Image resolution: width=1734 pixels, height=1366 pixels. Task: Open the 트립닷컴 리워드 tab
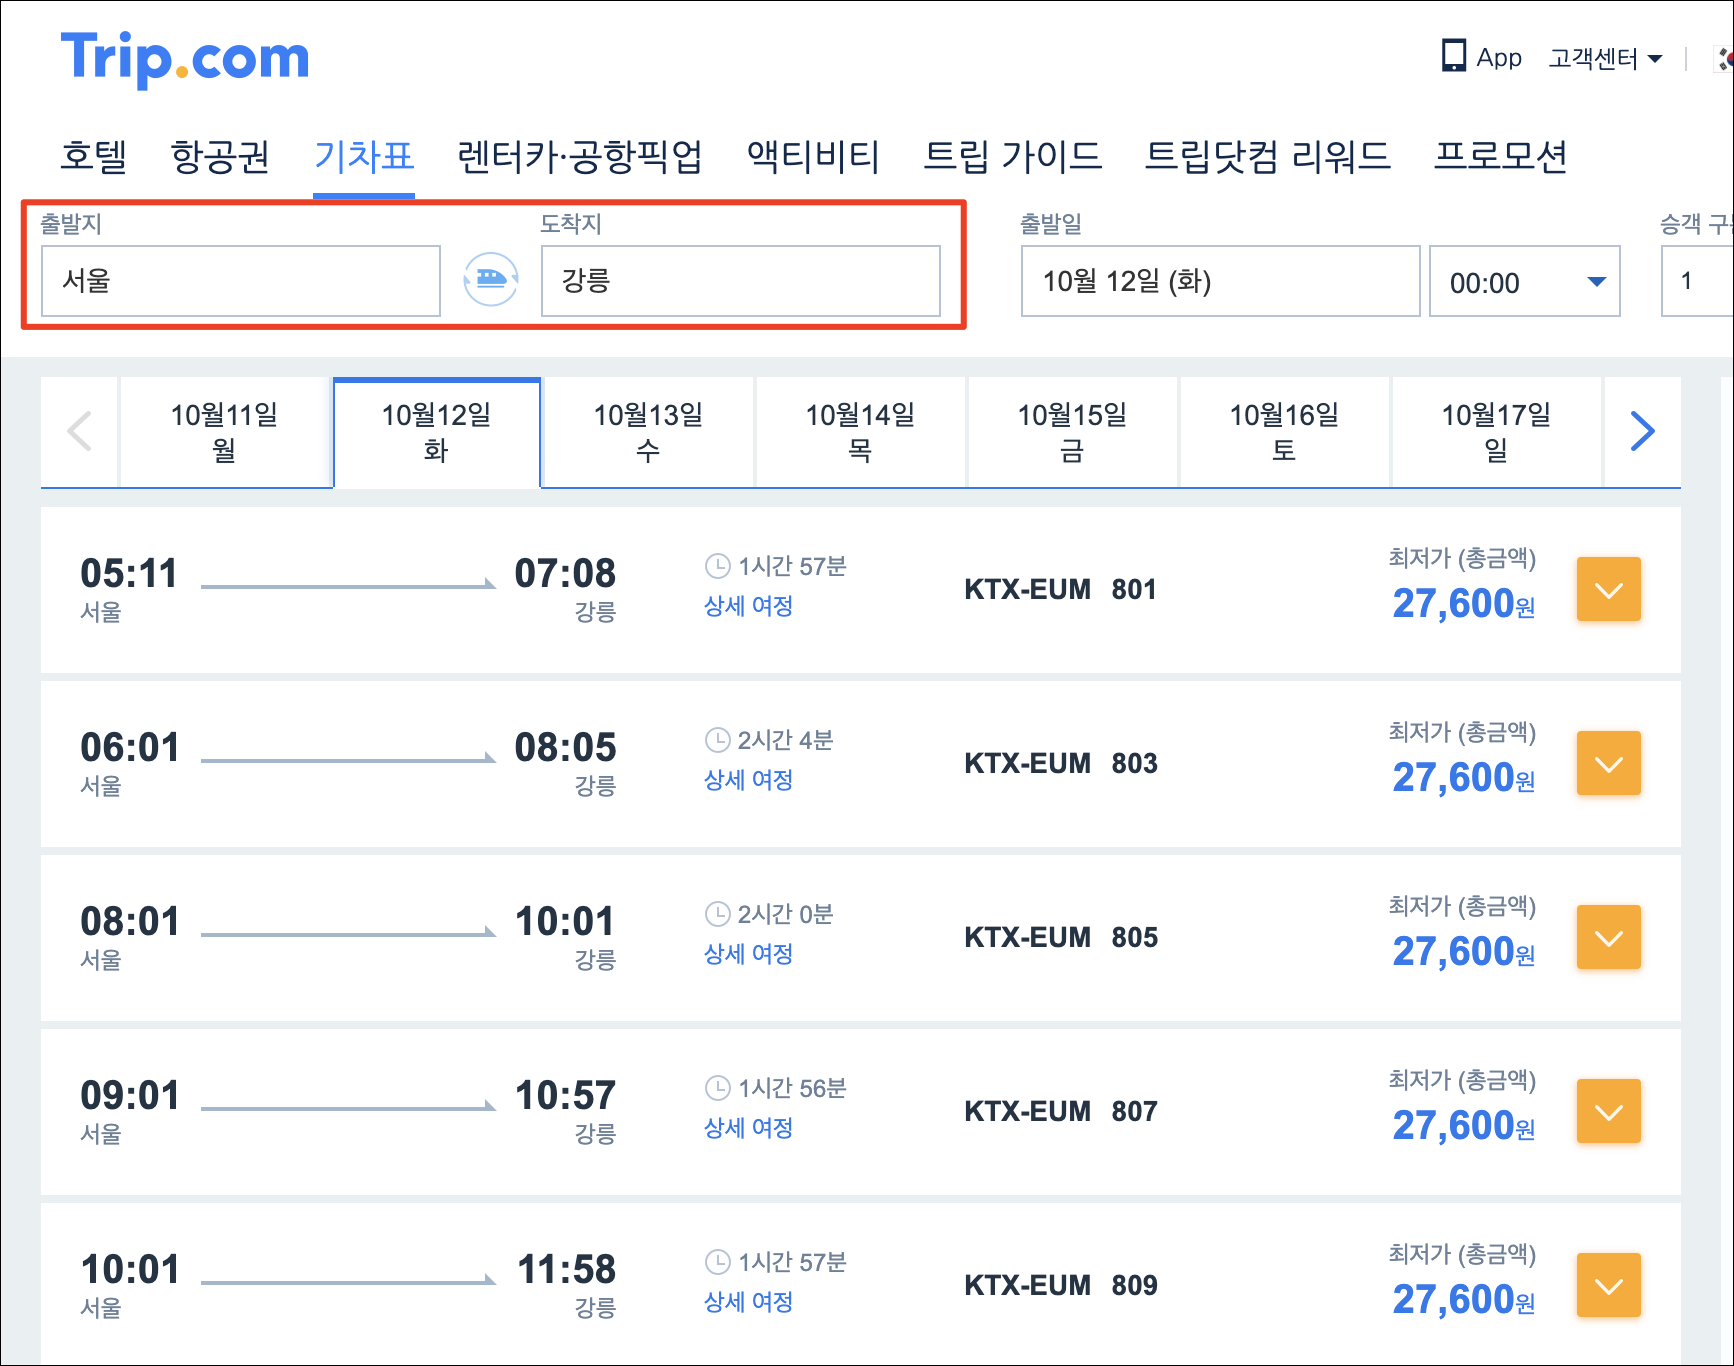1268,156
